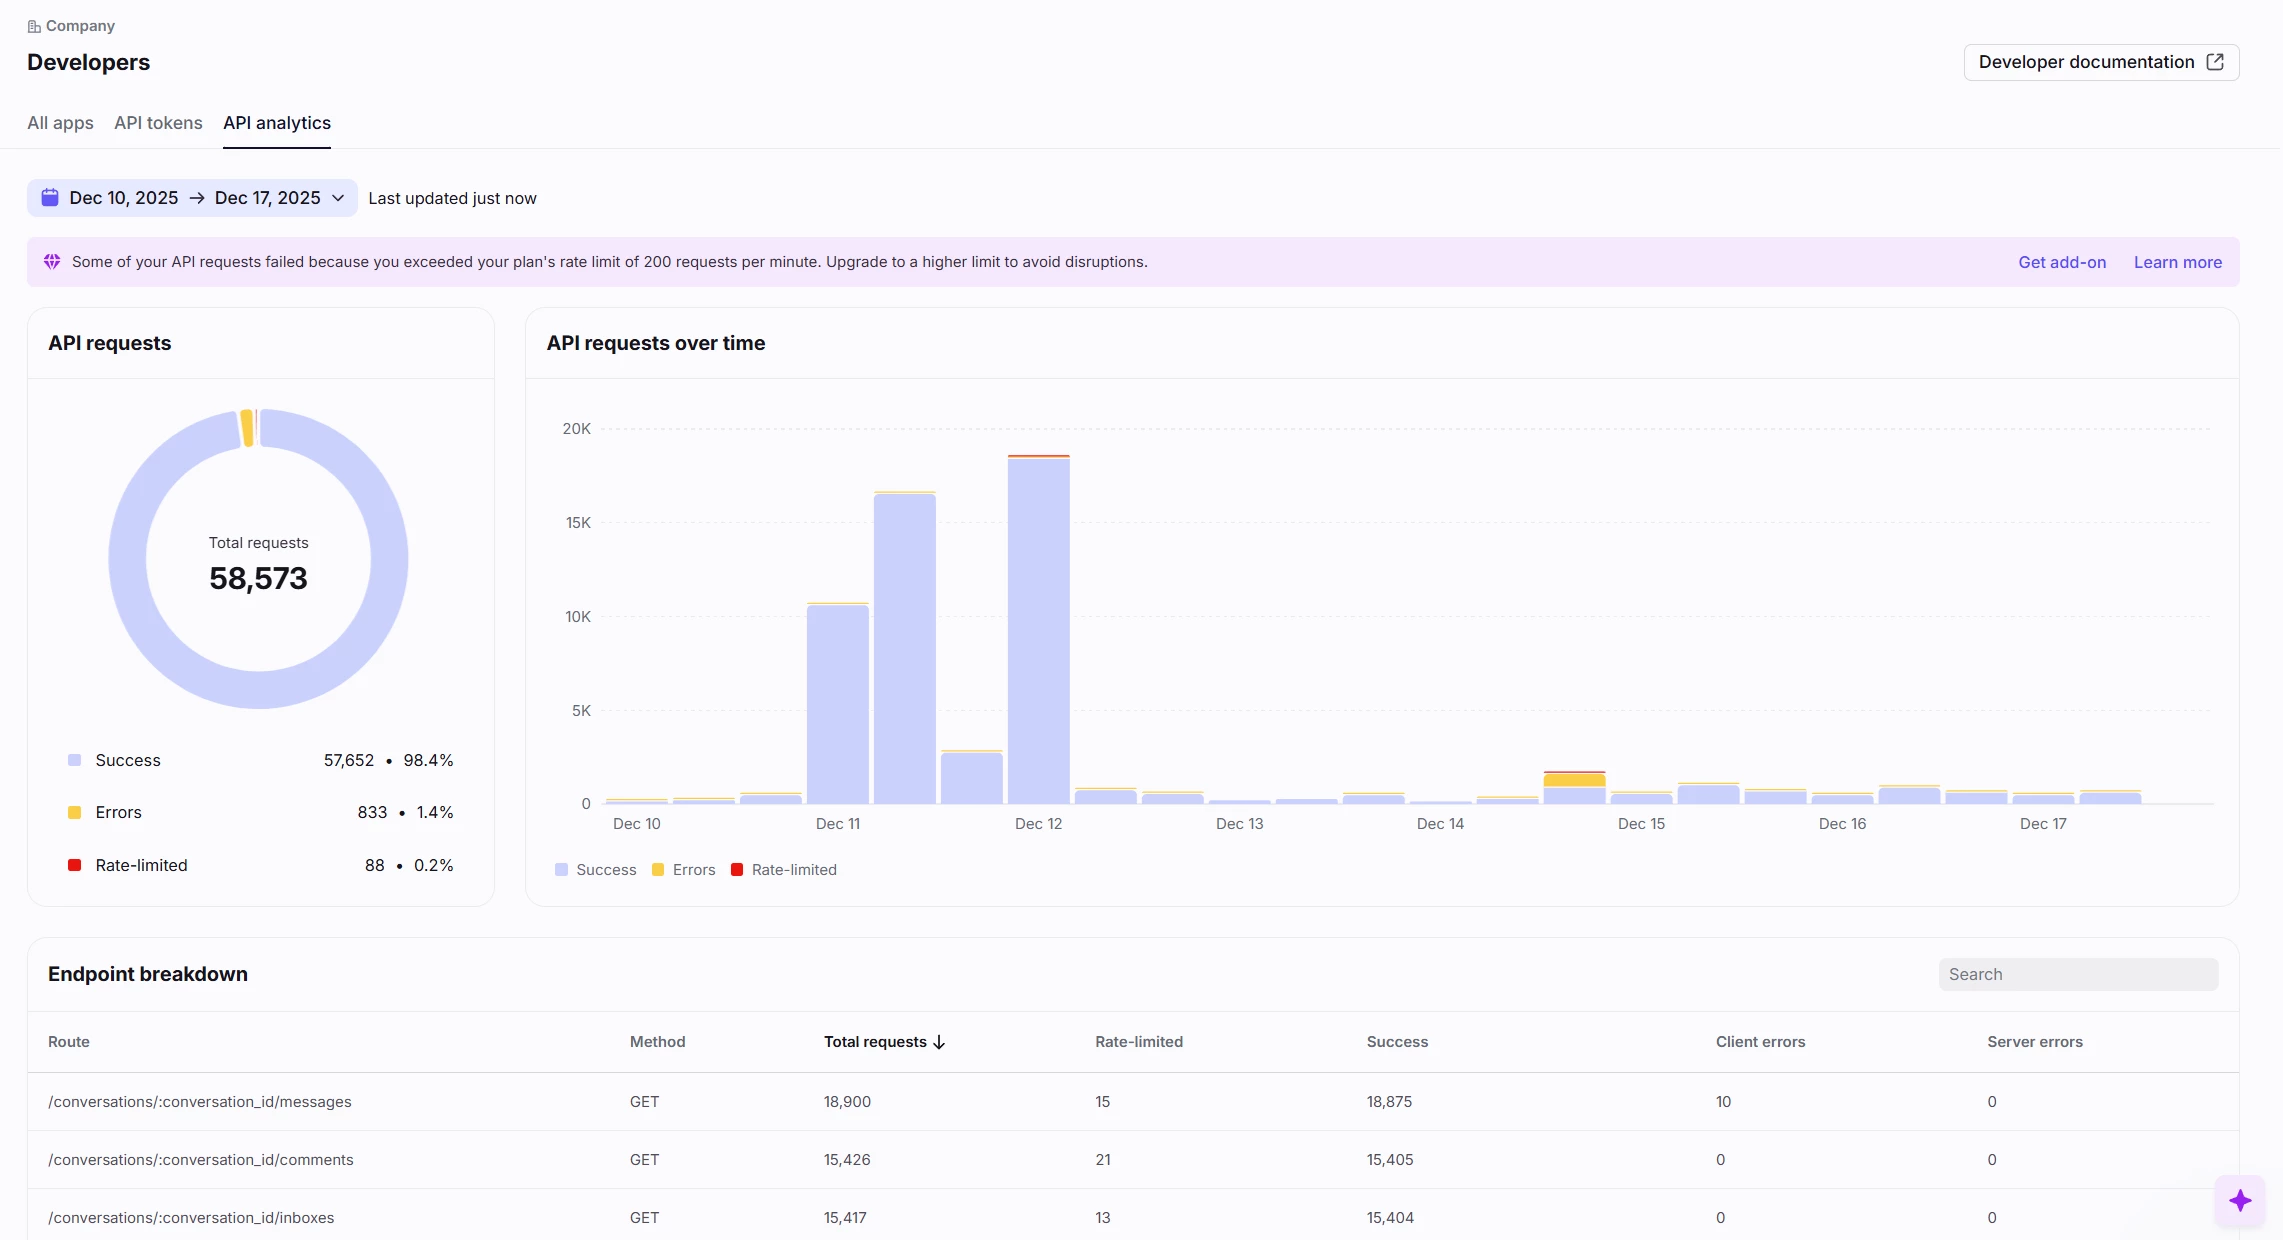Viewport: 2283px width, 1240px height.
Task: Click the Learn more link
Action: [2177, 262]
